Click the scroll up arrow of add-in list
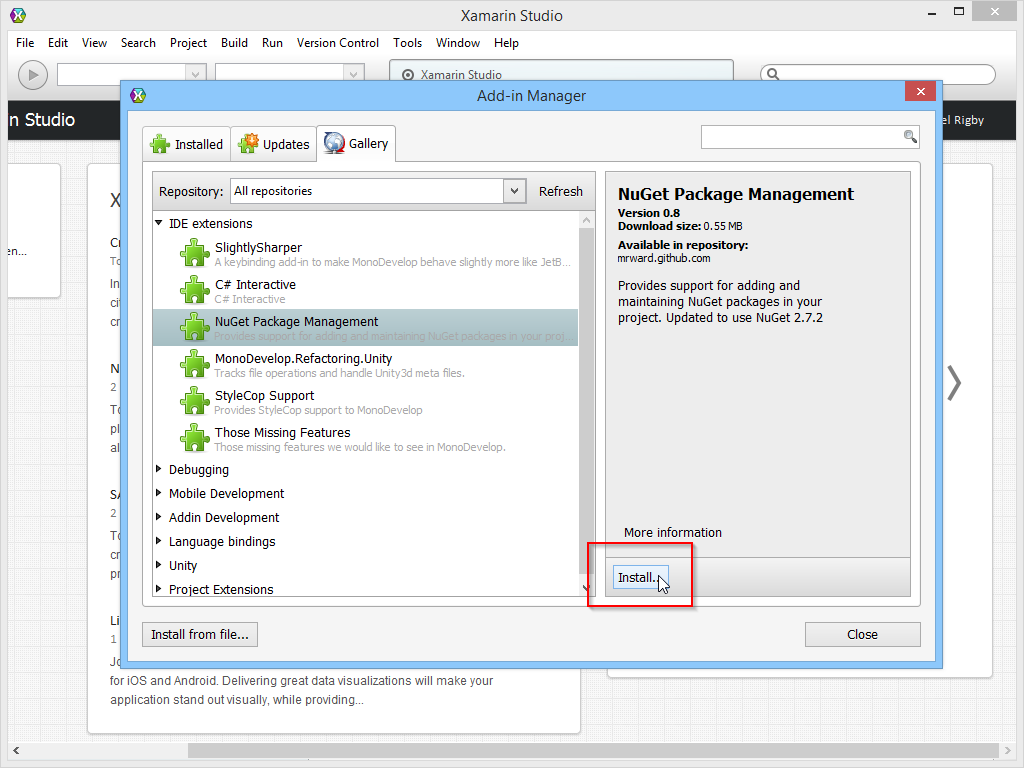The image size is (1024, 768). [x=586, y=221]
